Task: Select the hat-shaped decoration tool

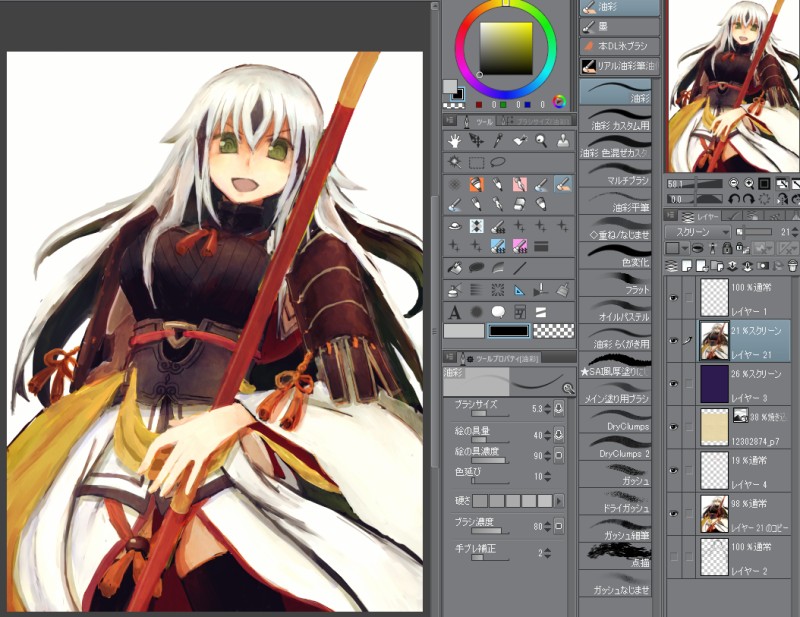Action: coord(454,226)
